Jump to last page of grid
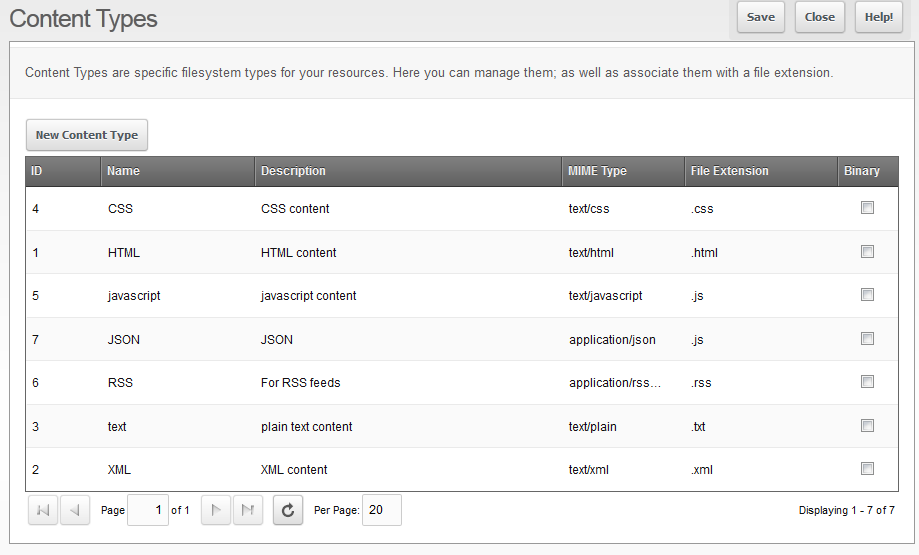919x555 pixels. (248, 510)
